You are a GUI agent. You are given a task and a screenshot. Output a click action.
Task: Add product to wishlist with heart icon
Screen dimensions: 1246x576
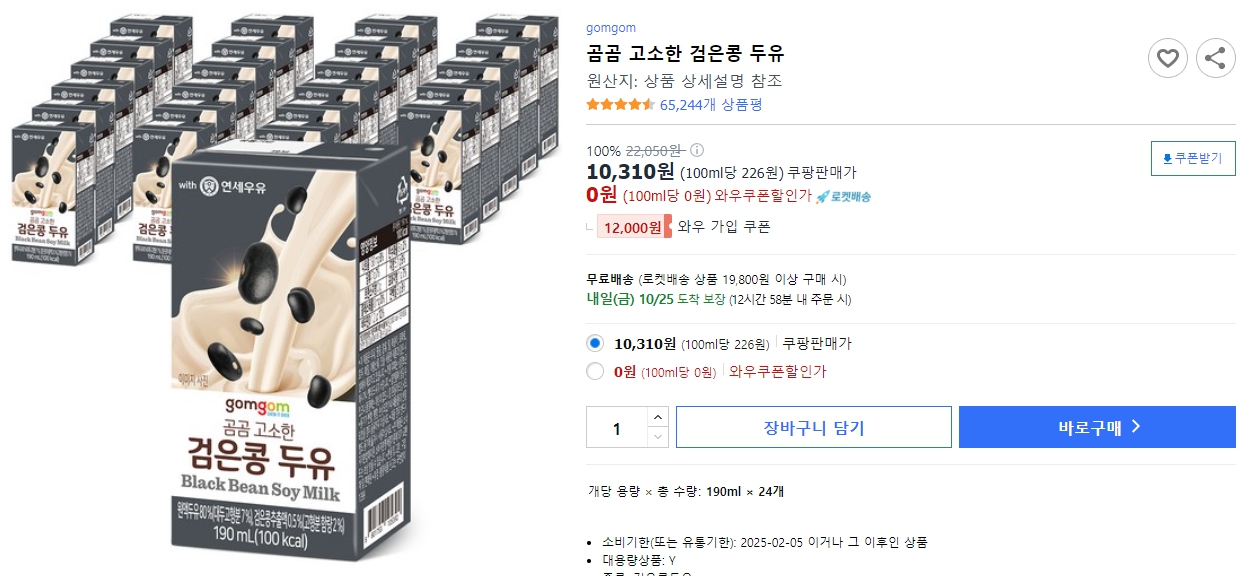[x=1167, y=58]
